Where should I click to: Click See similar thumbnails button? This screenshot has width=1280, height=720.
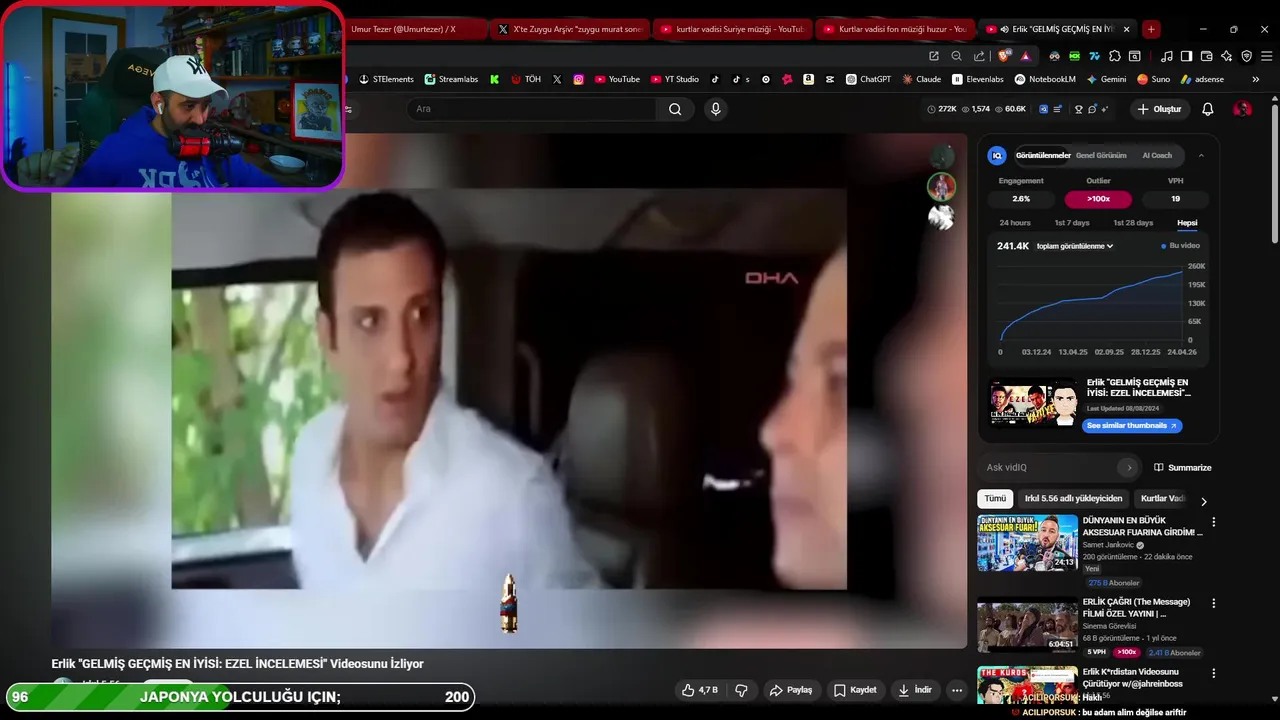pos(1132,426)
